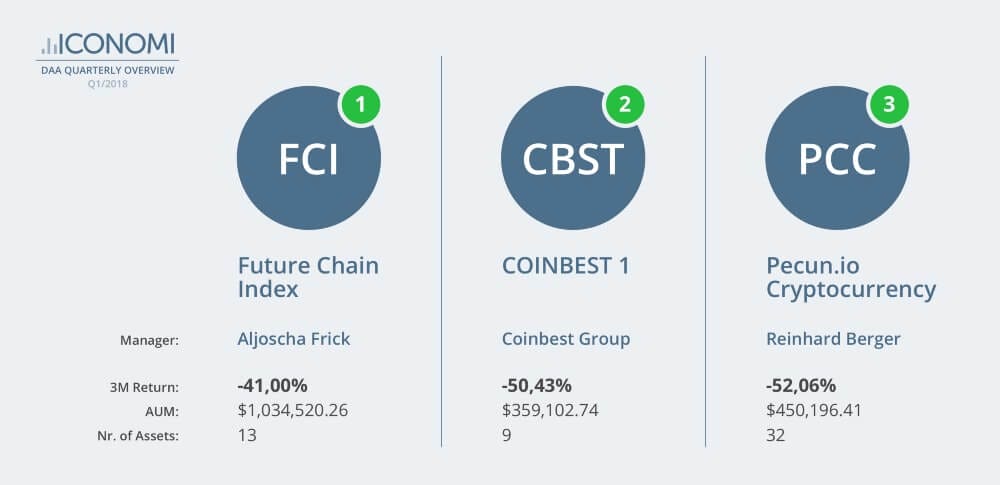This screenshot has width=1000, height=485.
Task: Click the CBST circle icon
Action: 572,161
